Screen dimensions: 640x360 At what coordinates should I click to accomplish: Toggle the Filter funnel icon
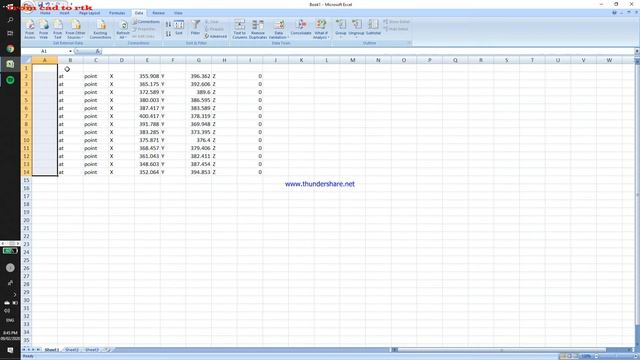[x=196, y=28]
